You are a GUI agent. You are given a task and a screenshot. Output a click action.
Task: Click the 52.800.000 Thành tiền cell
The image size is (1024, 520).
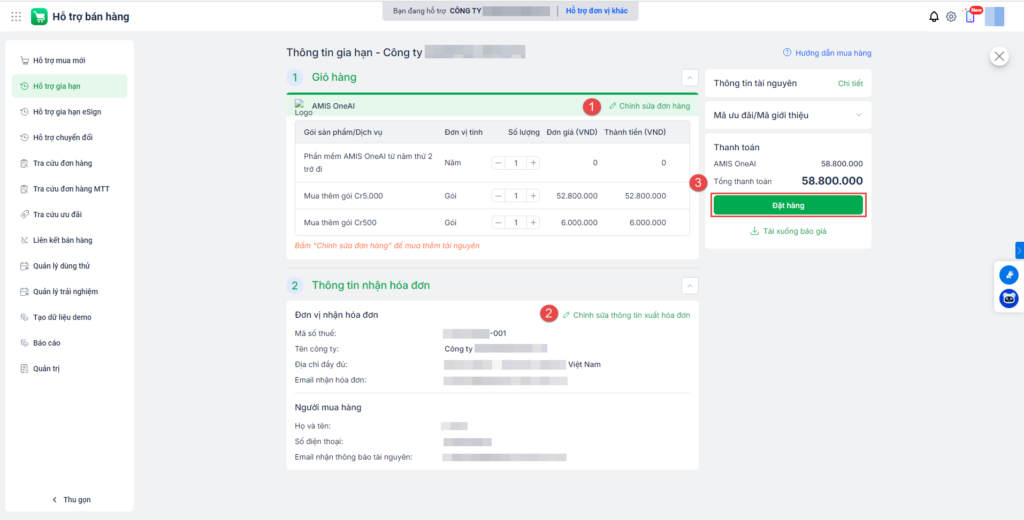point(645,196)
